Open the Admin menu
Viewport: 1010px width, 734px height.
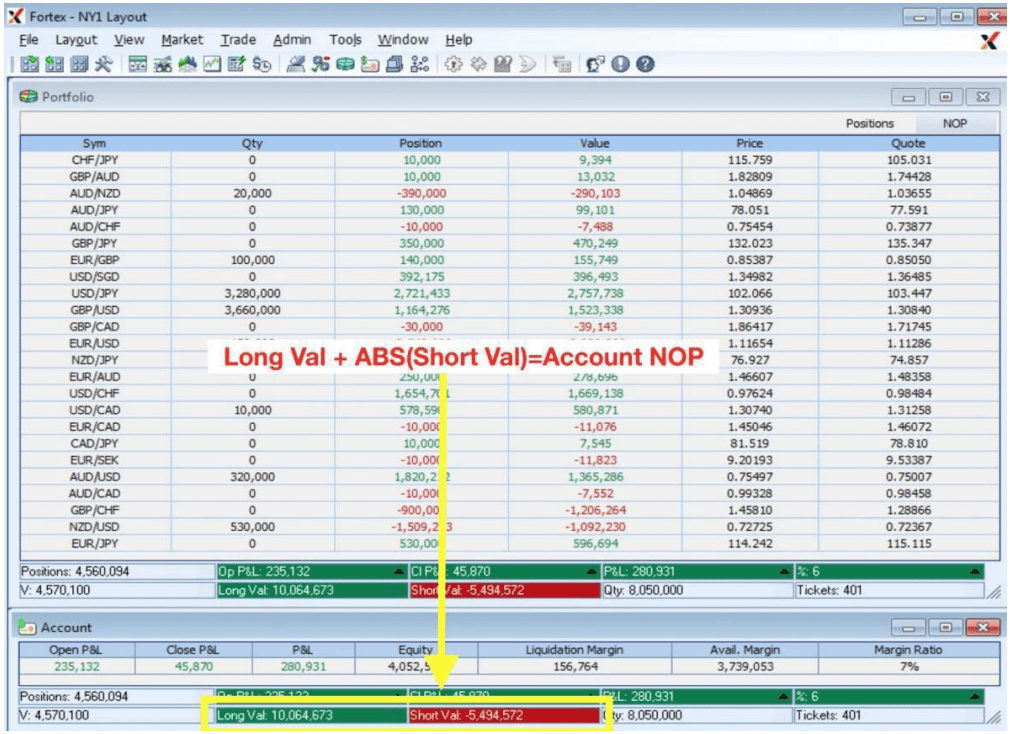pyautogui.click(x=292, y=40)
